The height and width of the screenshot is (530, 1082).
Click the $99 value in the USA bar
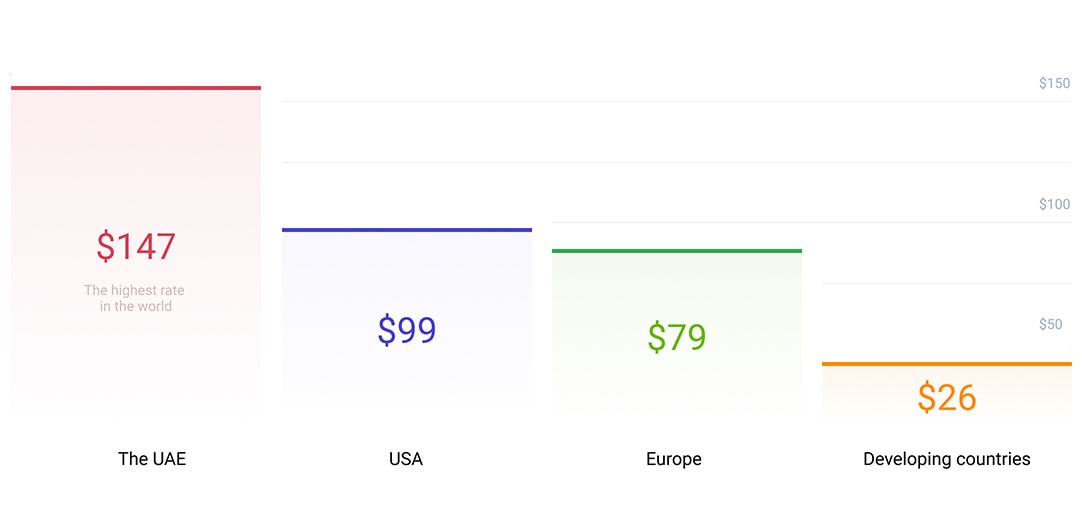coord(406,330)
